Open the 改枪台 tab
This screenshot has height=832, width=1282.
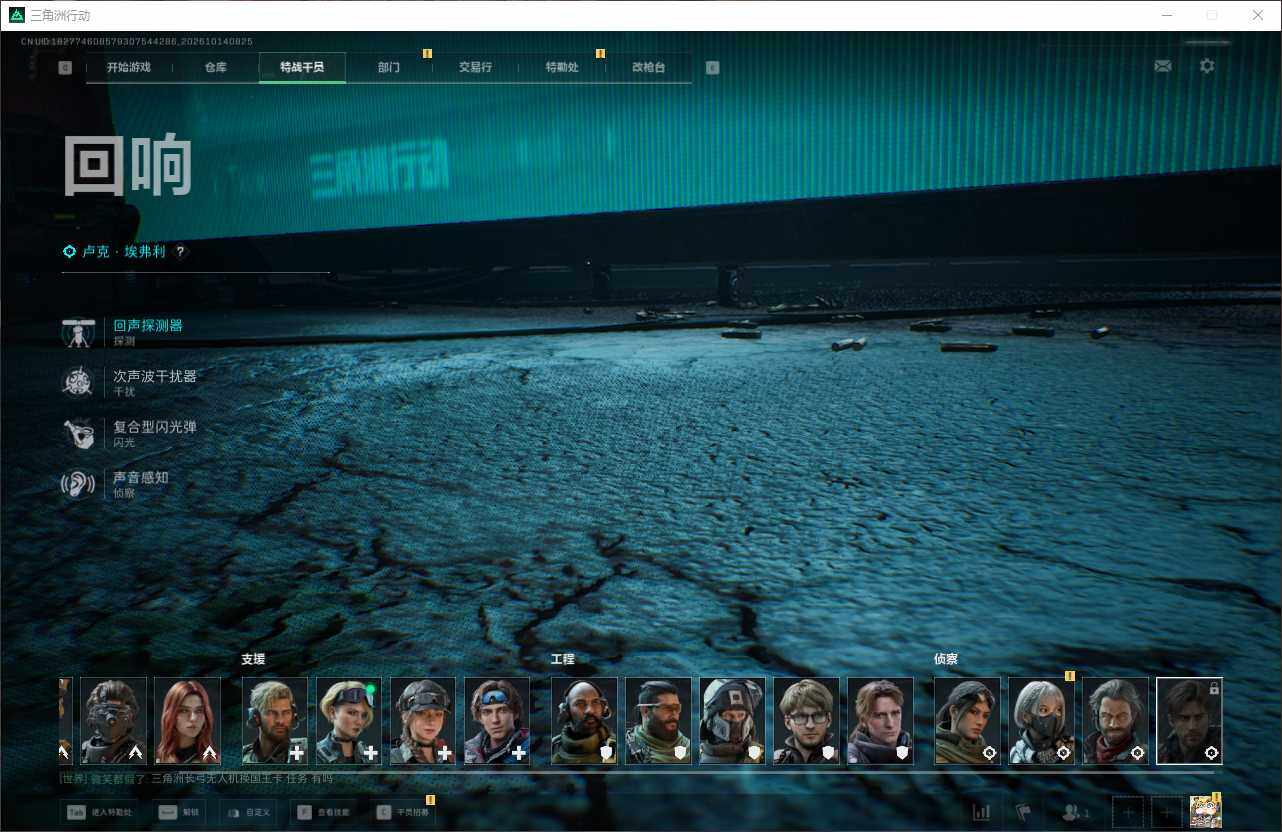click(x=648, y=67)
